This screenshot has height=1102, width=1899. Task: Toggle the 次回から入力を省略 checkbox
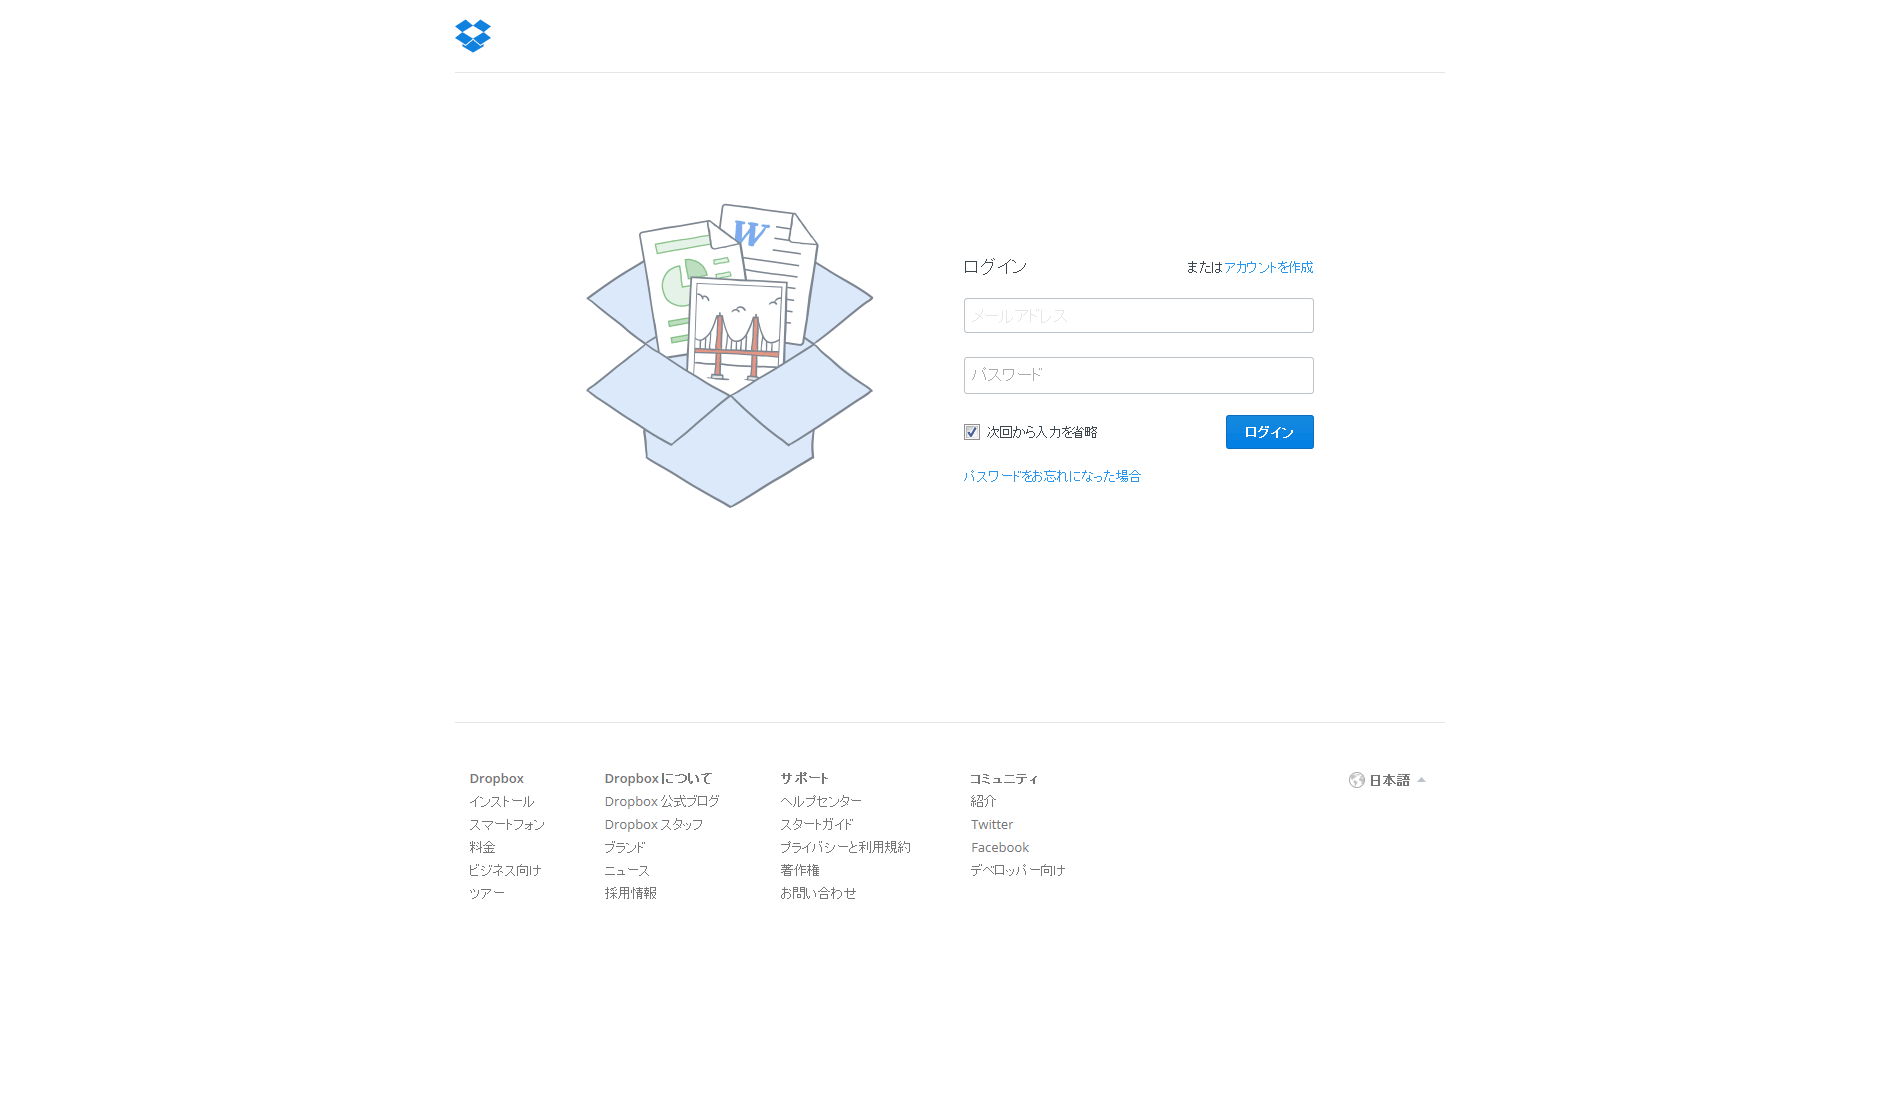point(972,432)
